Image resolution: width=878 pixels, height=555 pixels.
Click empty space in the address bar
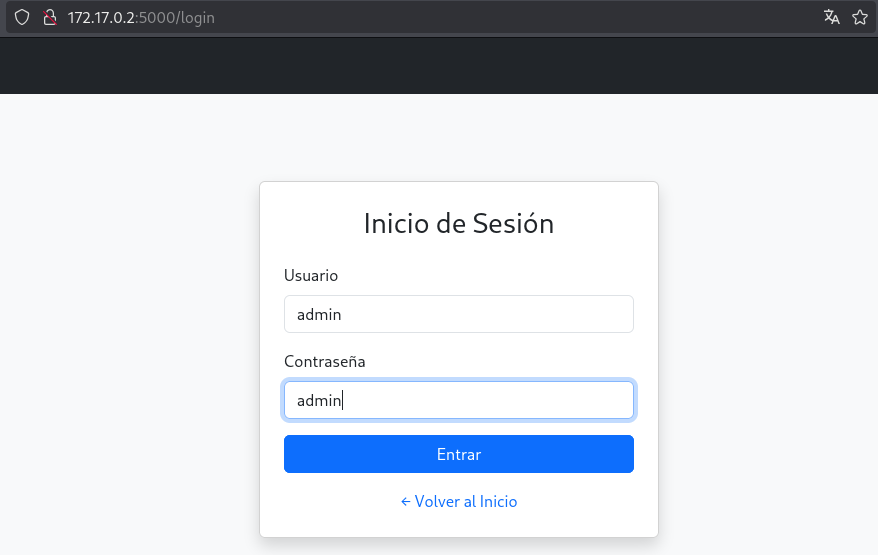pos(504,18)
